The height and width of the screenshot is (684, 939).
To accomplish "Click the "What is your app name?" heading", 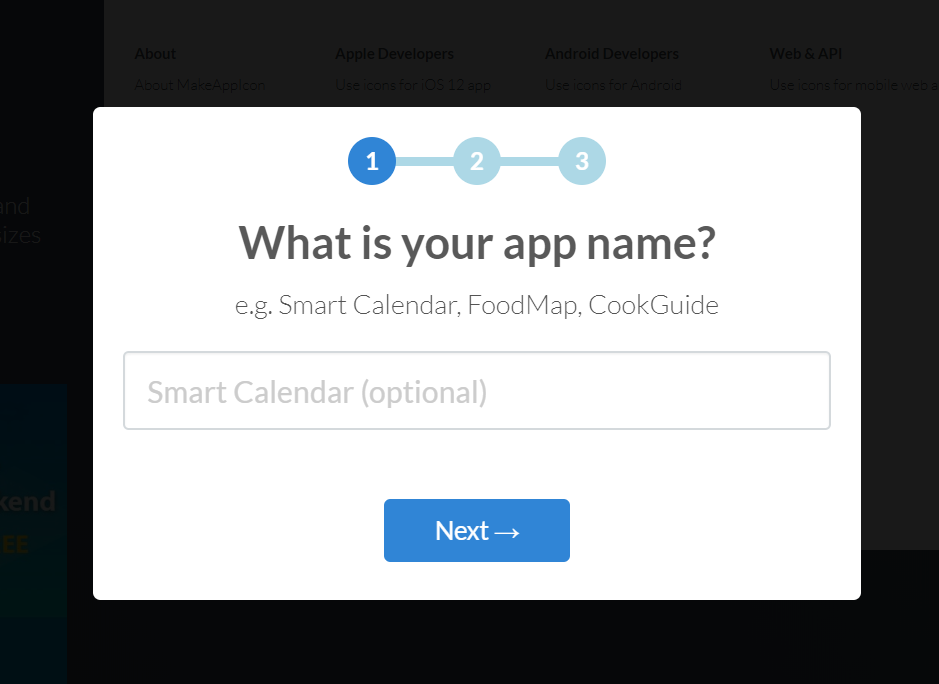I will point(477,243).
